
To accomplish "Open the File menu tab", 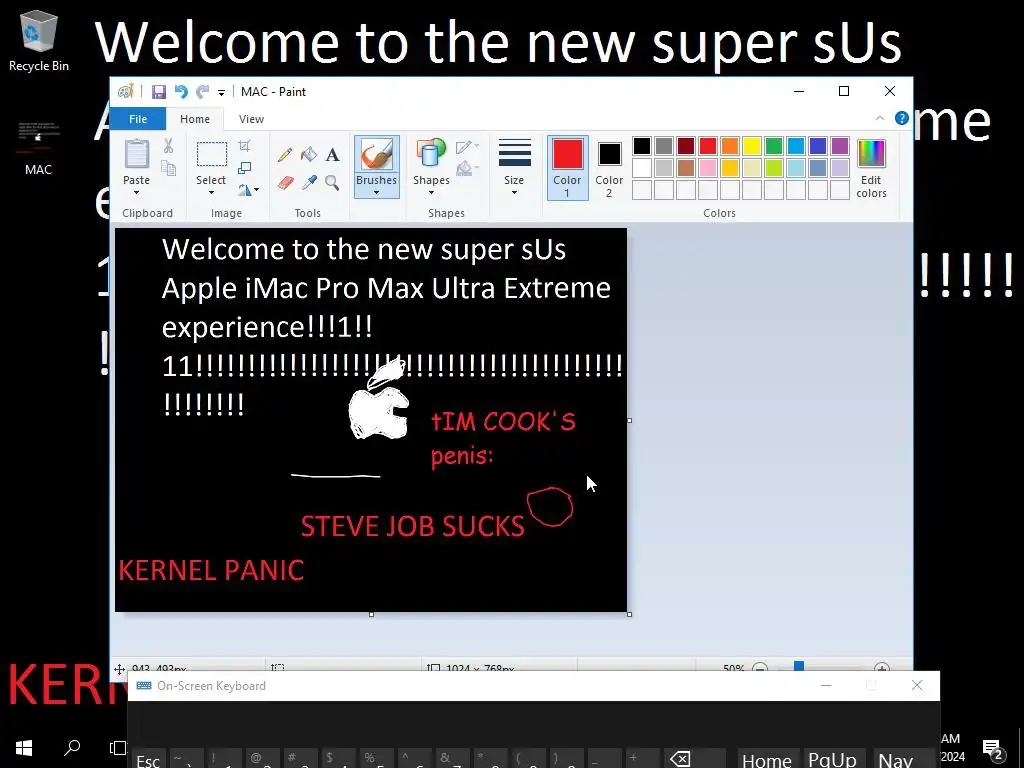I will 138,119.
